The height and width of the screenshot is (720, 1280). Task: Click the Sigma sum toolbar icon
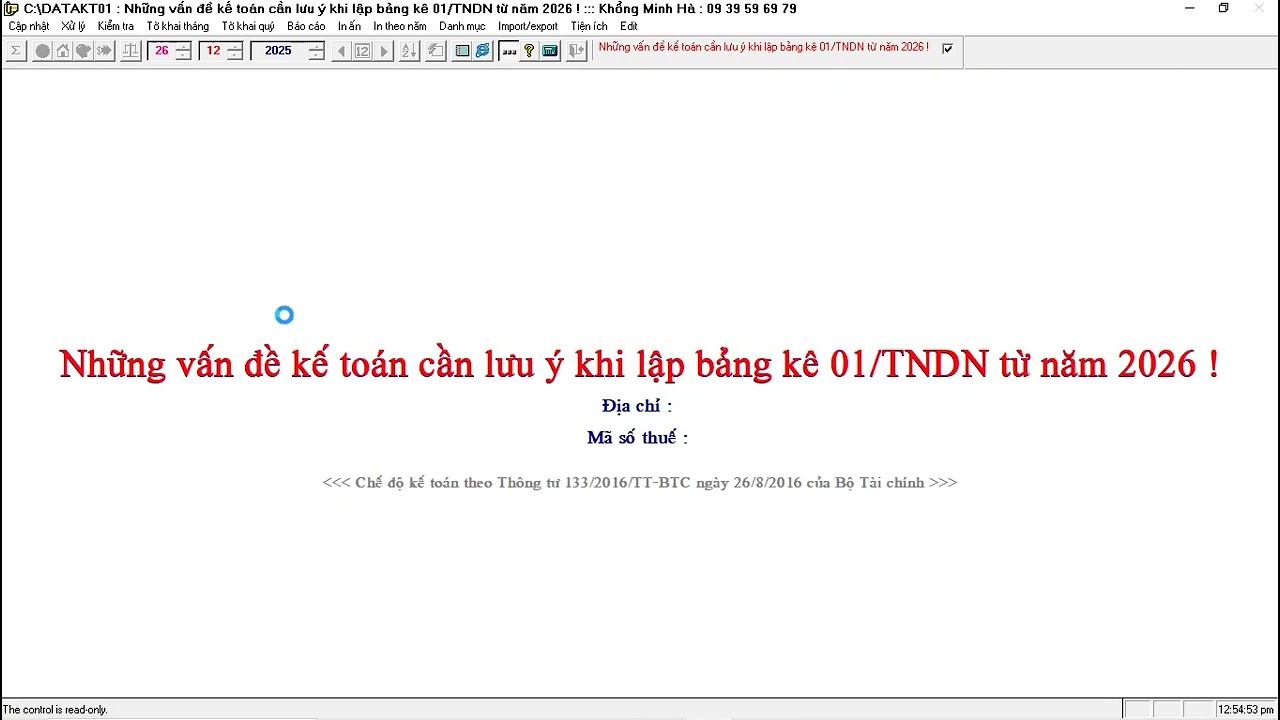coord(16,50)
